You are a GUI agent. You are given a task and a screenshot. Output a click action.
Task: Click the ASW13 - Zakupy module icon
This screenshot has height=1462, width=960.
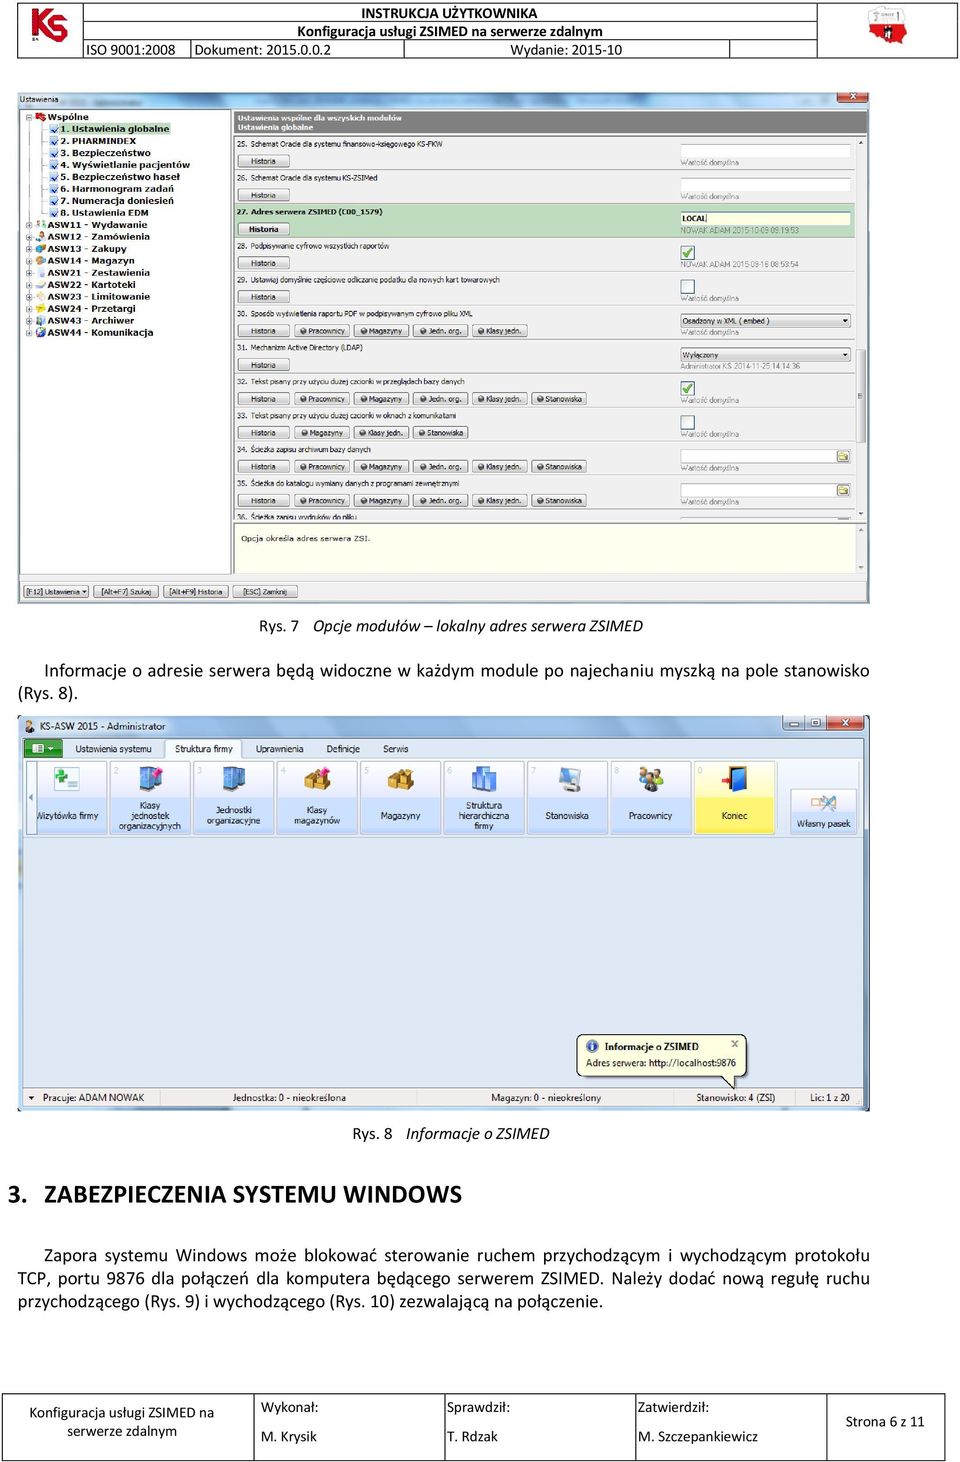click(x=41, y=249)
